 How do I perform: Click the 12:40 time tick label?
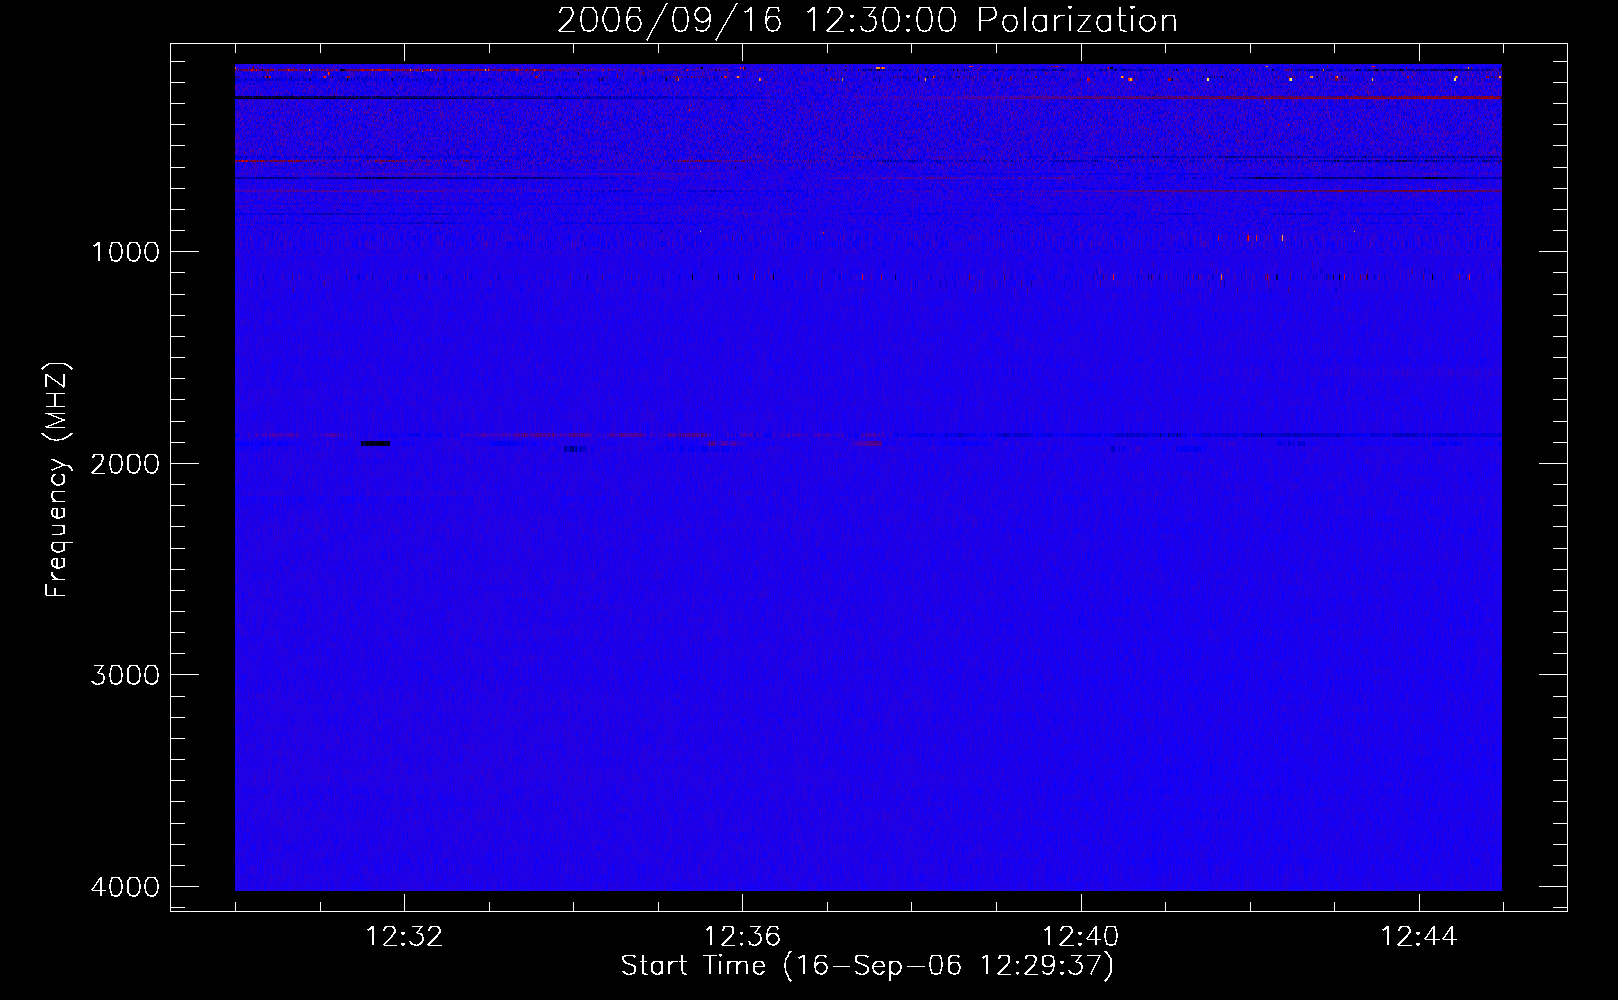[1080, 937]
